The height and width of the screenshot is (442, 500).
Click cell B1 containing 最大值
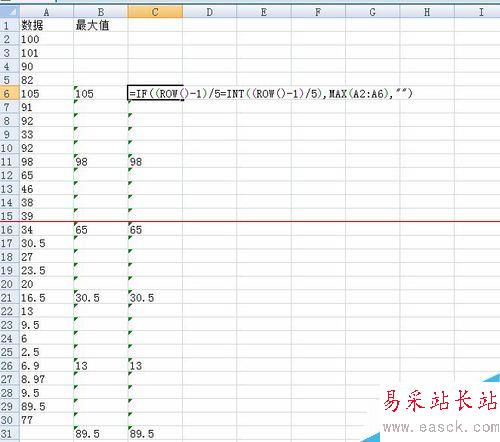pos(101,25)
